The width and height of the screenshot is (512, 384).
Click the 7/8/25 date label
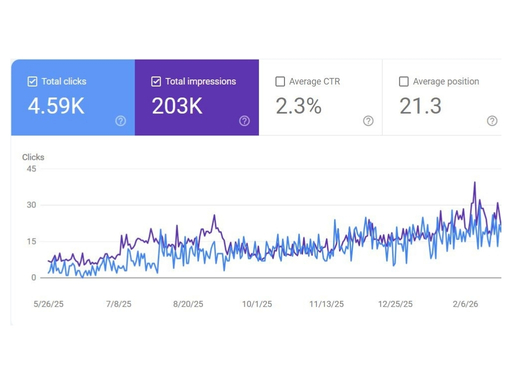tap(119, 304)
